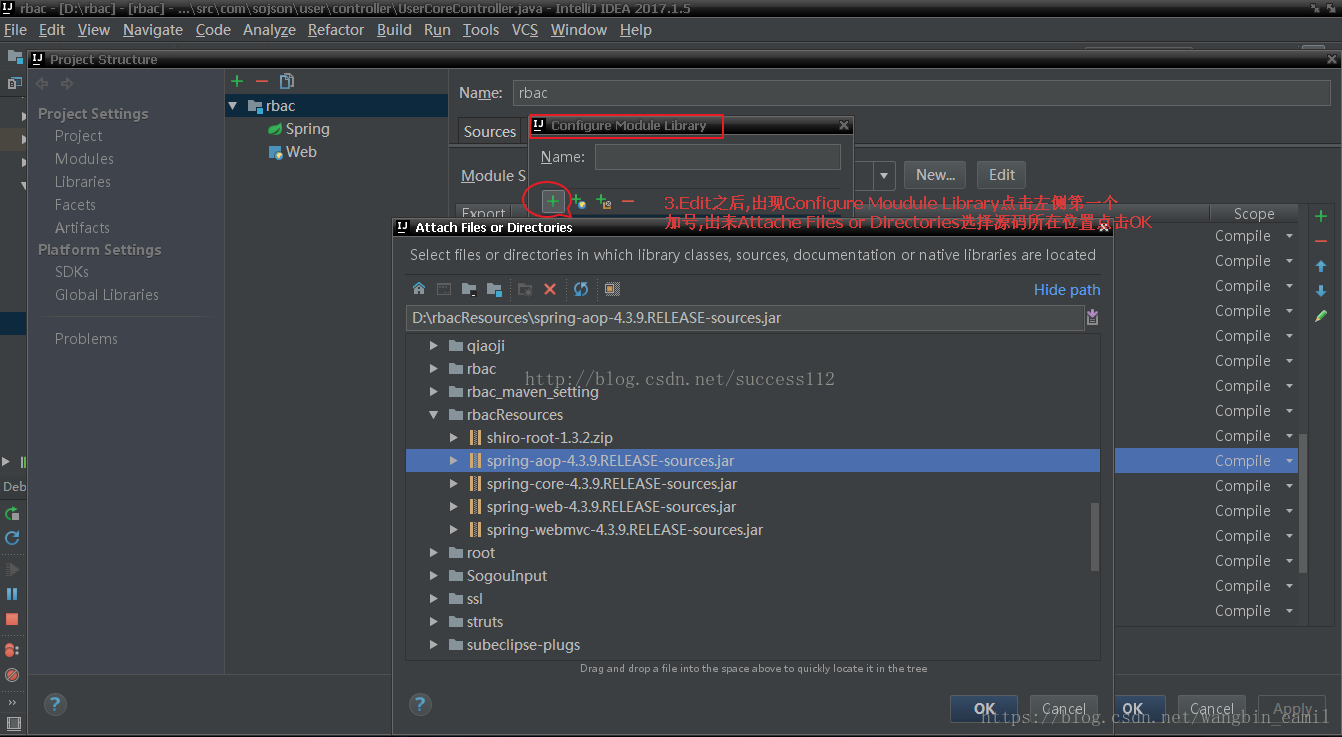Go to Home directory in Attach Files toolbar
The width and height of the screenshot is (1342, 737).
419,289
